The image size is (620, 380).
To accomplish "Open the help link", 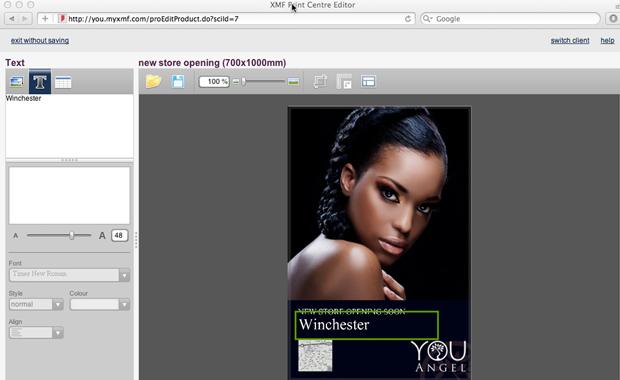I will pyautogui.click(x=607, y=40).
